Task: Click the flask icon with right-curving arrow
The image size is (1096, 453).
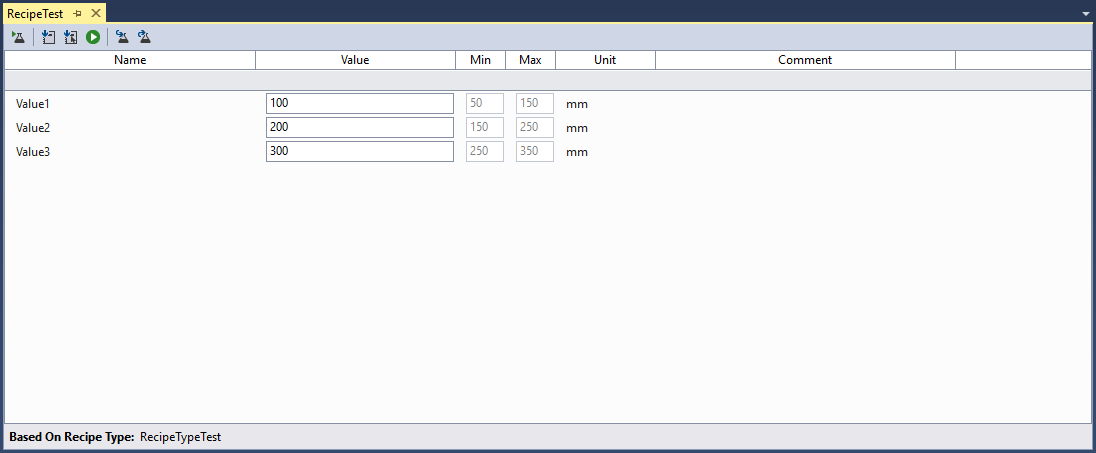Action: (144, 38)
